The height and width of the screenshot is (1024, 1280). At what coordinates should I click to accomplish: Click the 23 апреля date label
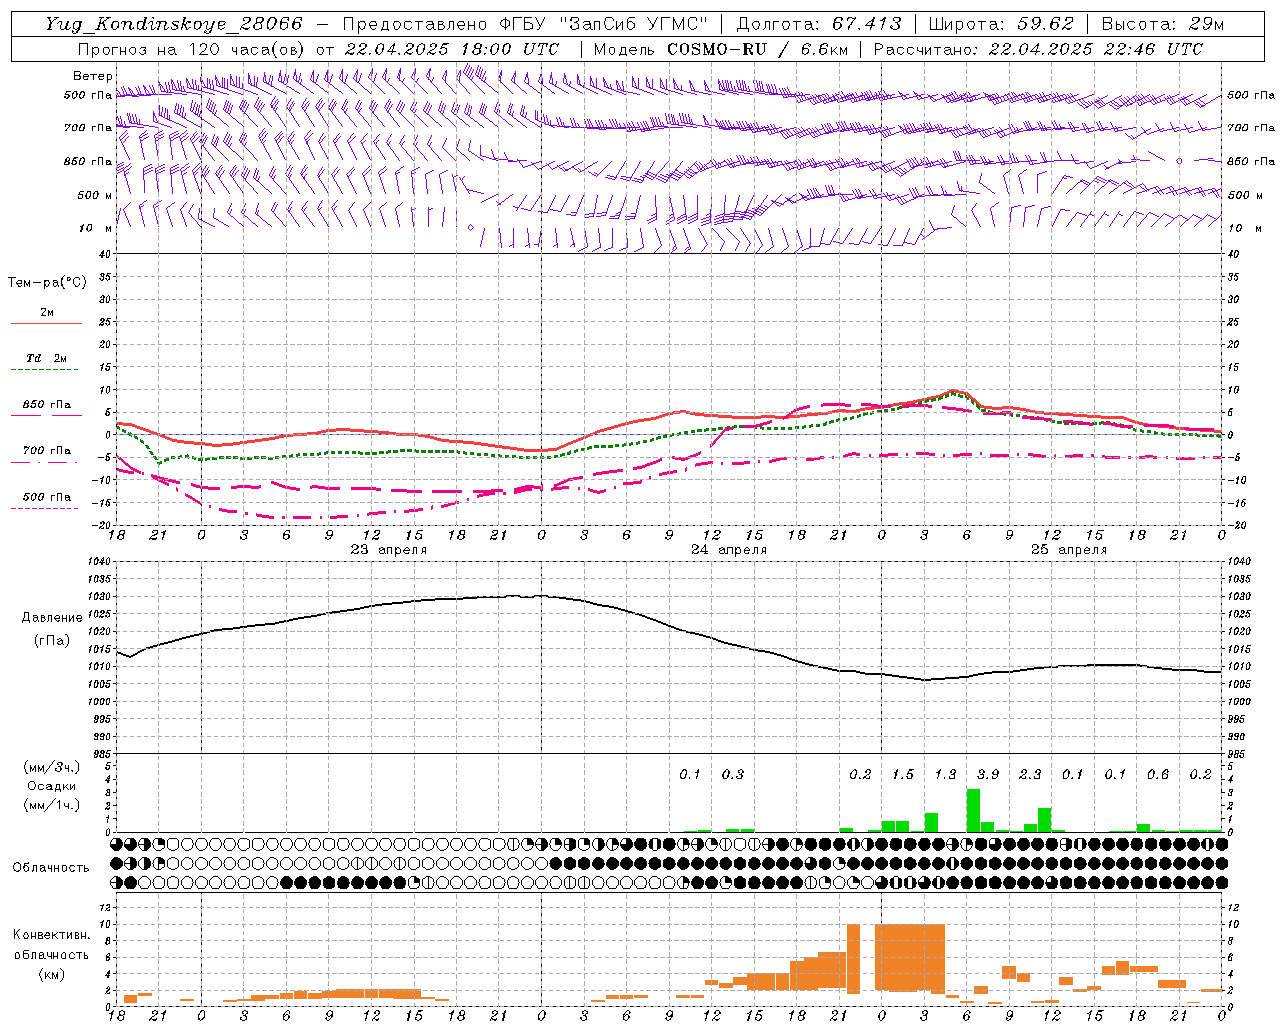pos(388,550)
